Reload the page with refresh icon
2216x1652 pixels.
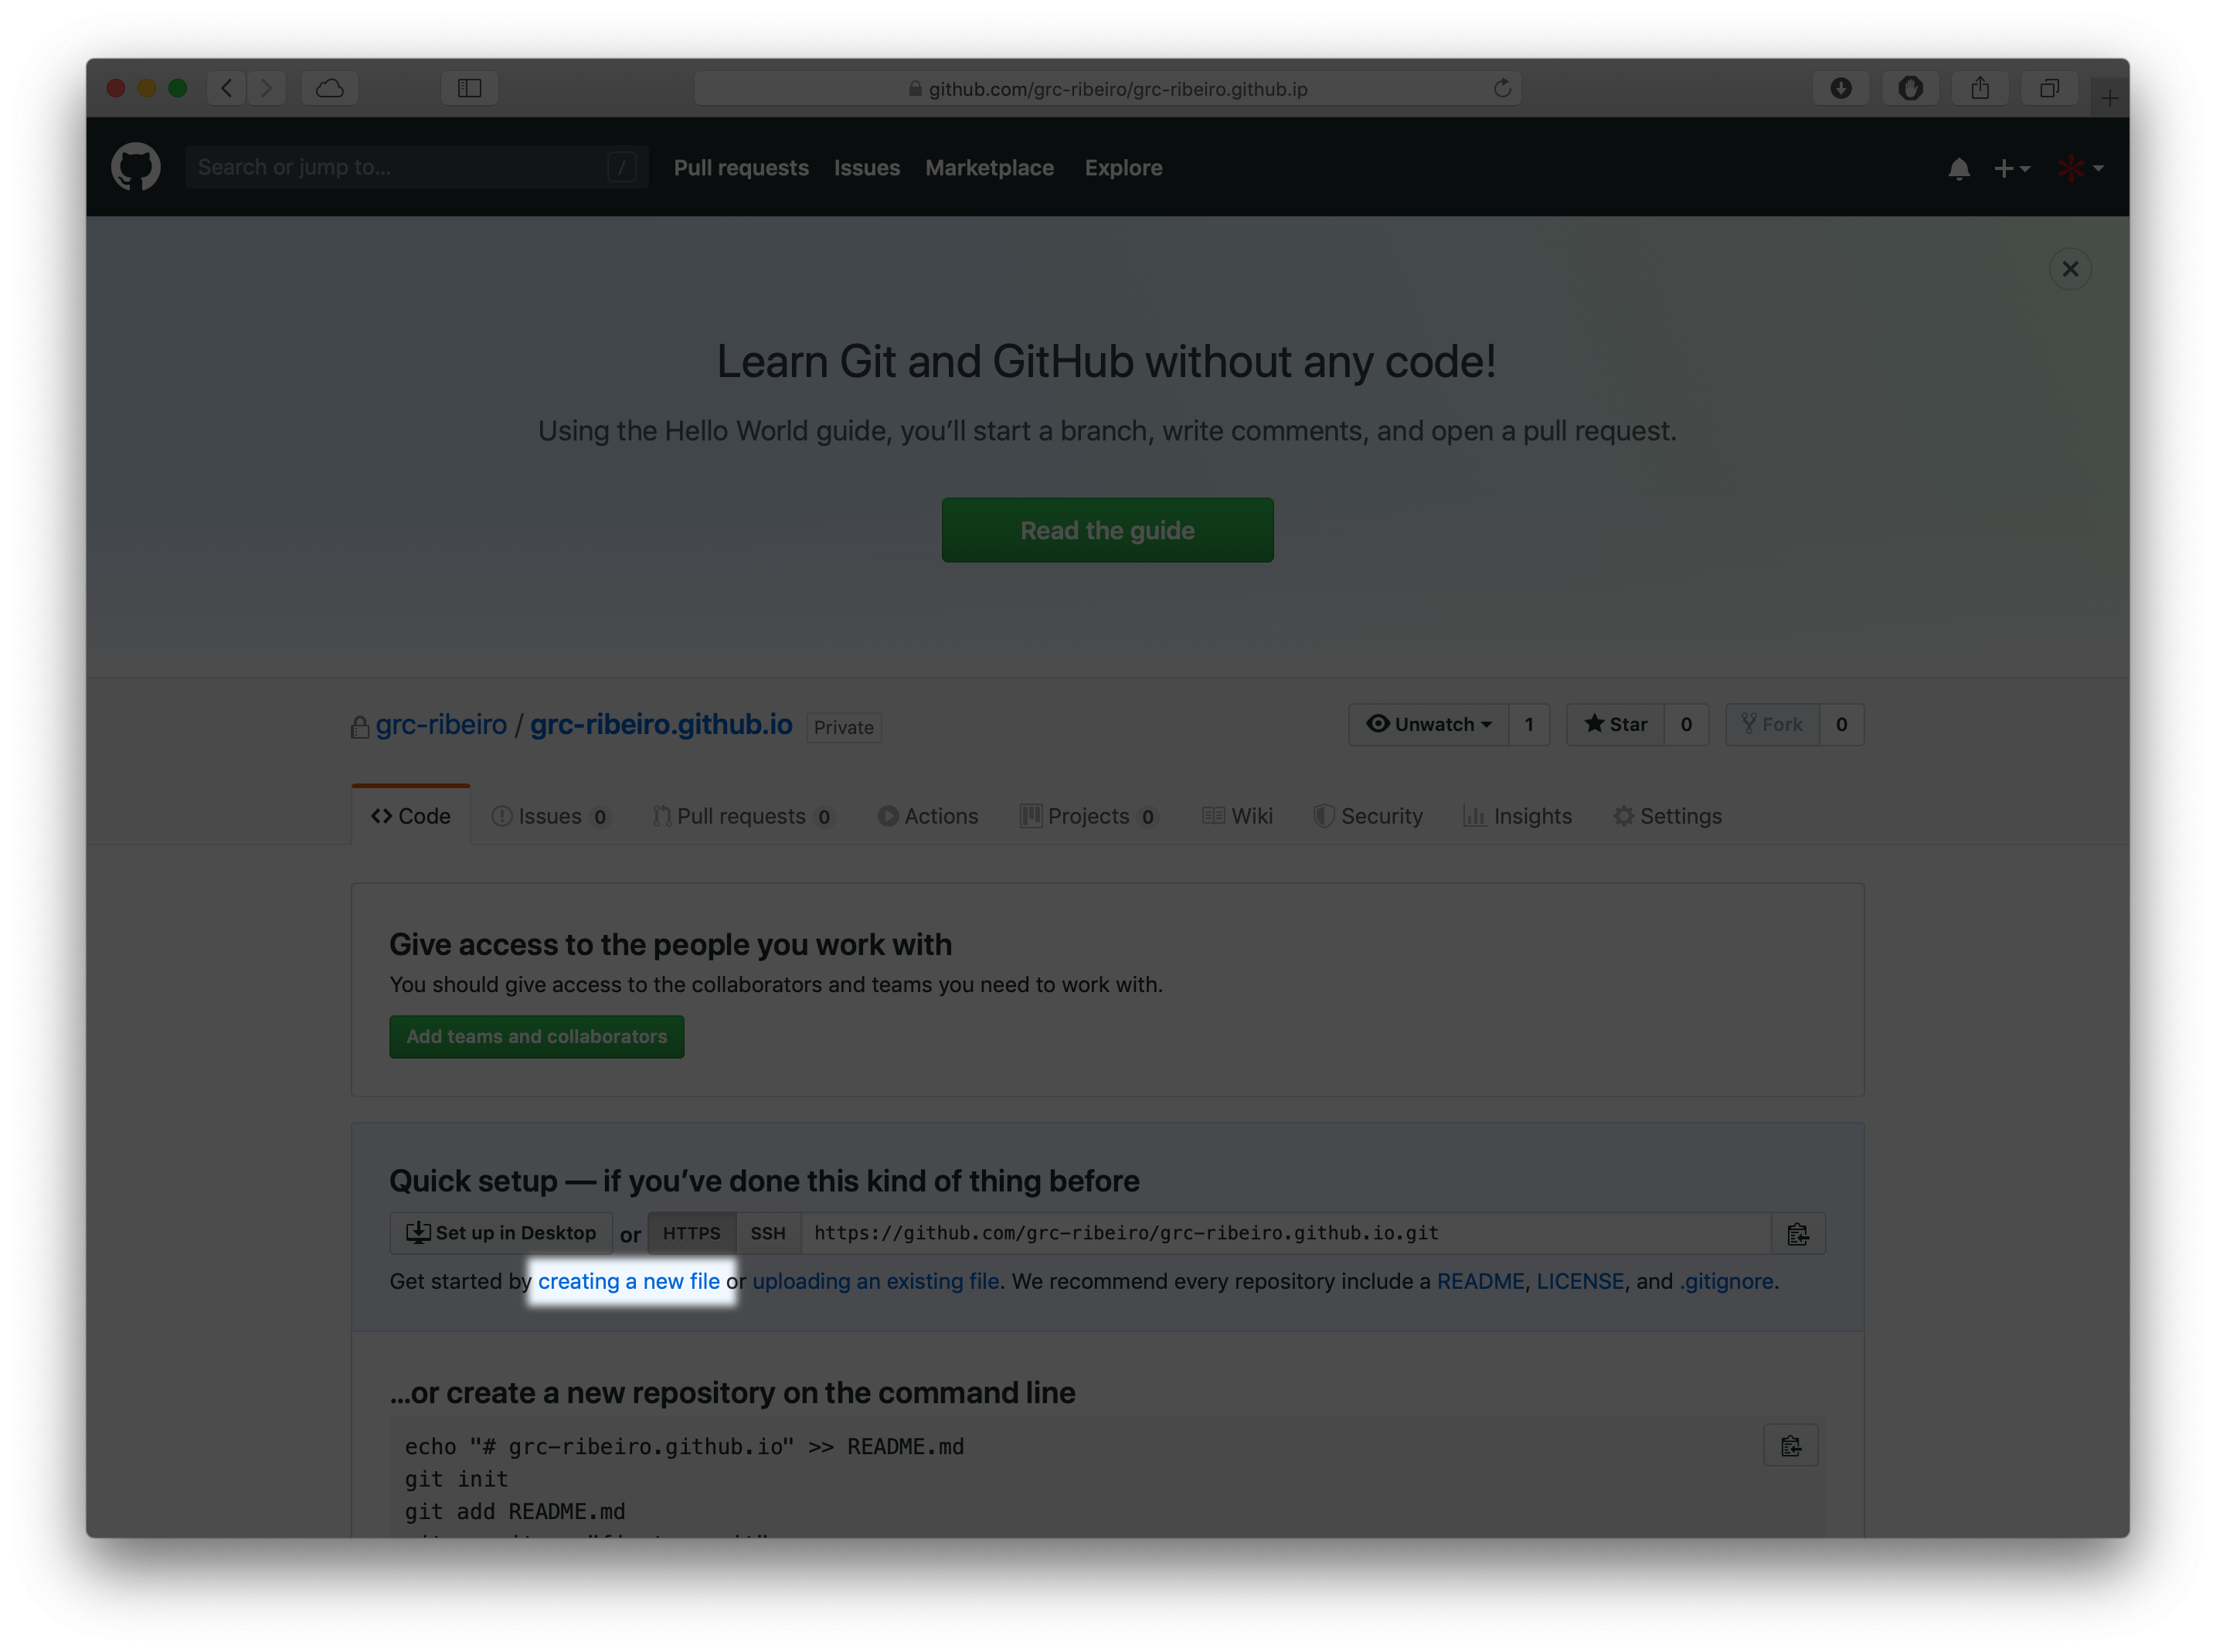[1501, 88]
